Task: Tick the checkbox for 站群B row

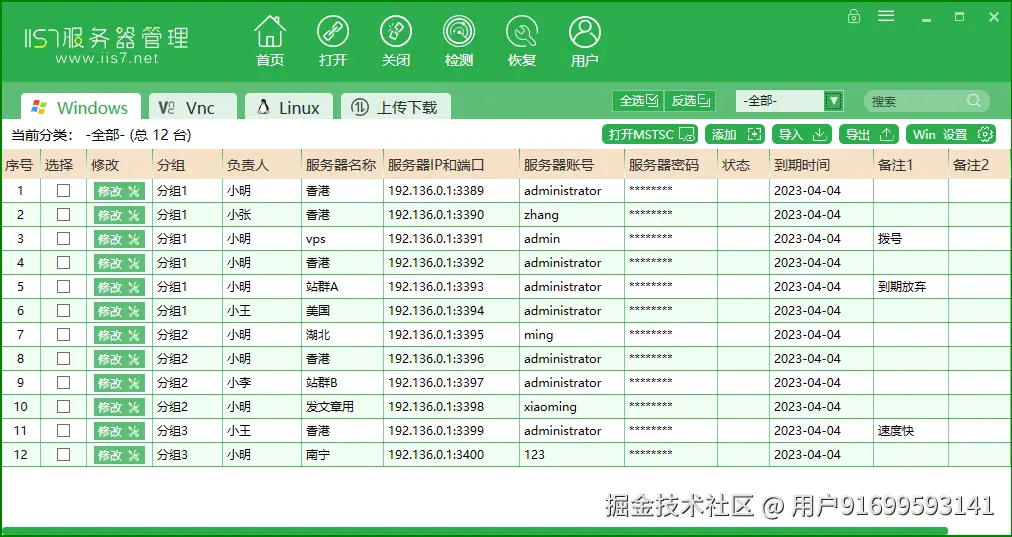Action: point(63,382)
